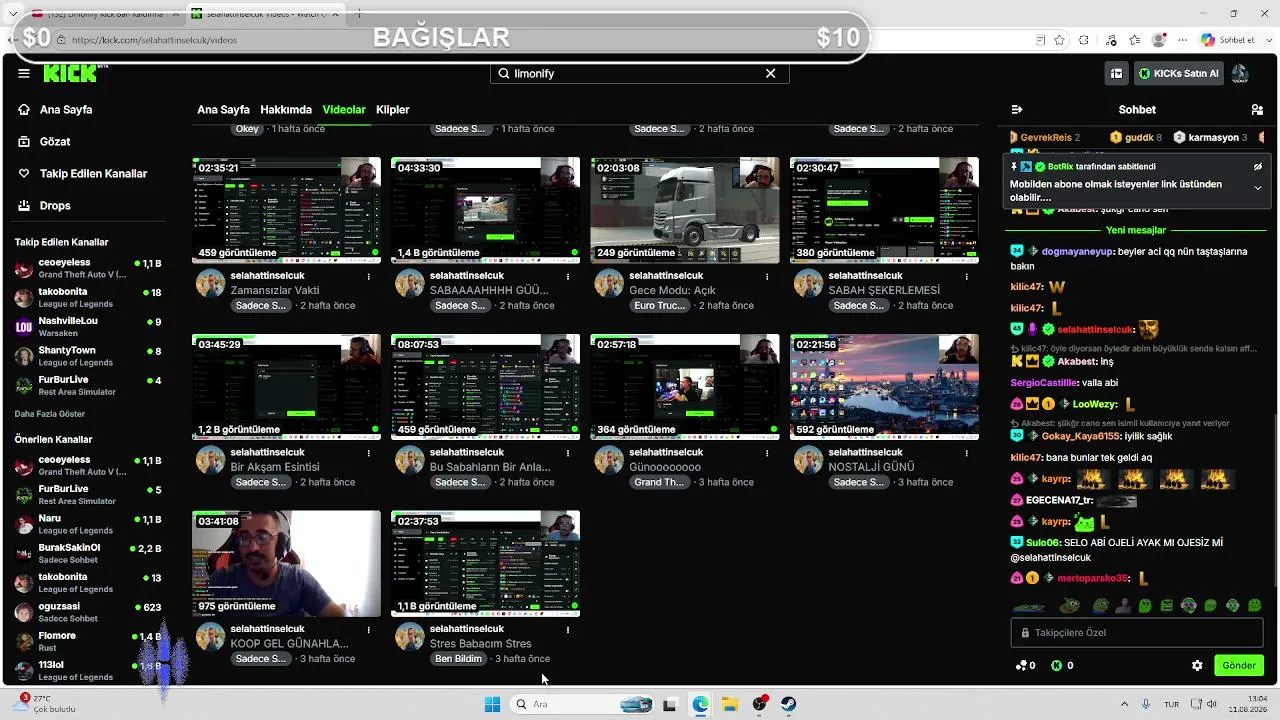Open ShantyTown channel in the sidebar
Screen dimensions: 1280x720
click(x=88, y=356)
